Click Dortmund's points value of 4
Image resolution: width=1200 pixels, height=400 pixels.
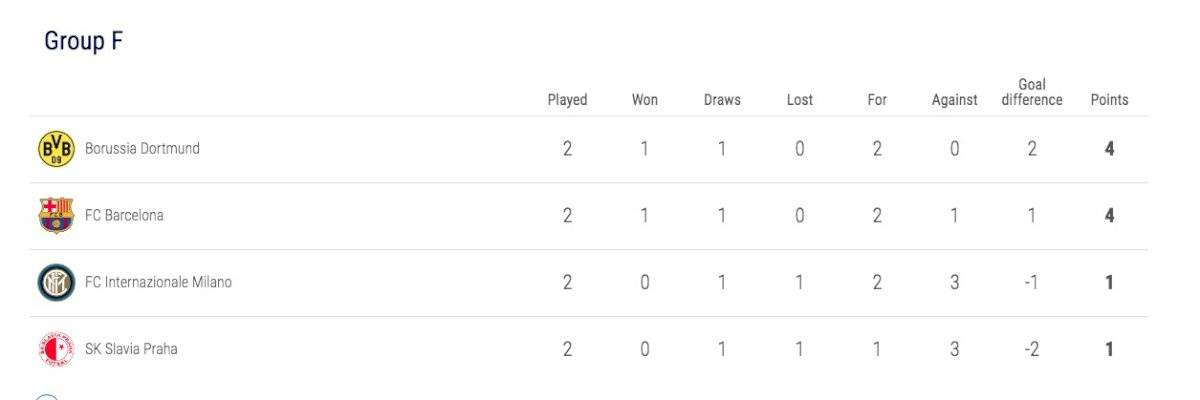[x=1109, y=149]
